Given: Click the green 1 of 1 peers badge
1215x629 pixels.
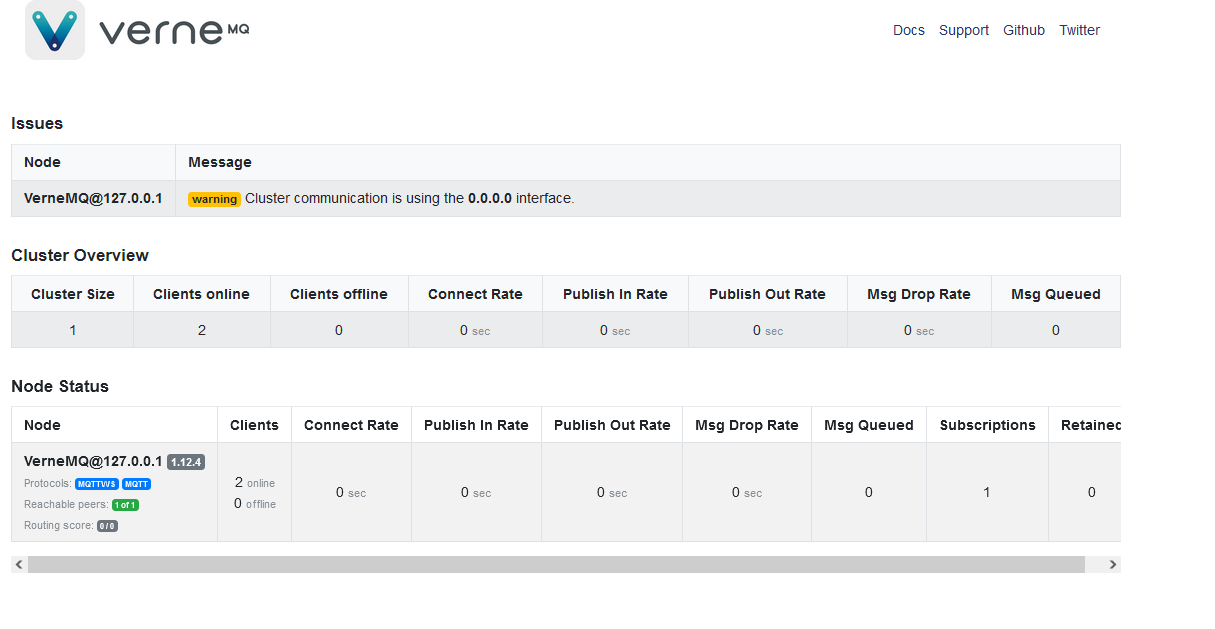Looking at the screenshot, I should pos(125,505).
